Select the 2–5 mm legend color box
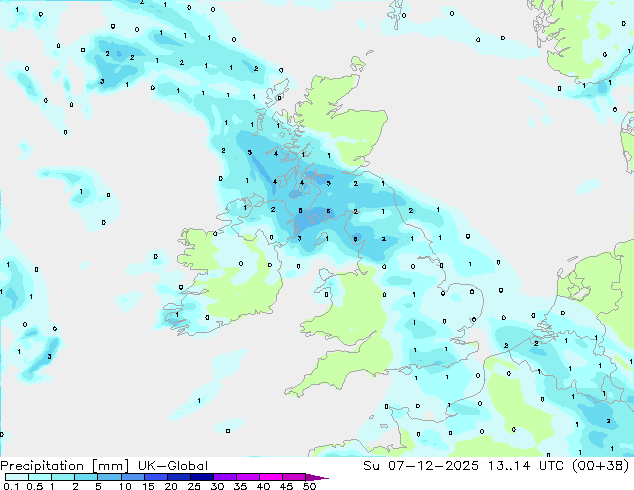The image size is (634, 490). click(x=86, y=477)
